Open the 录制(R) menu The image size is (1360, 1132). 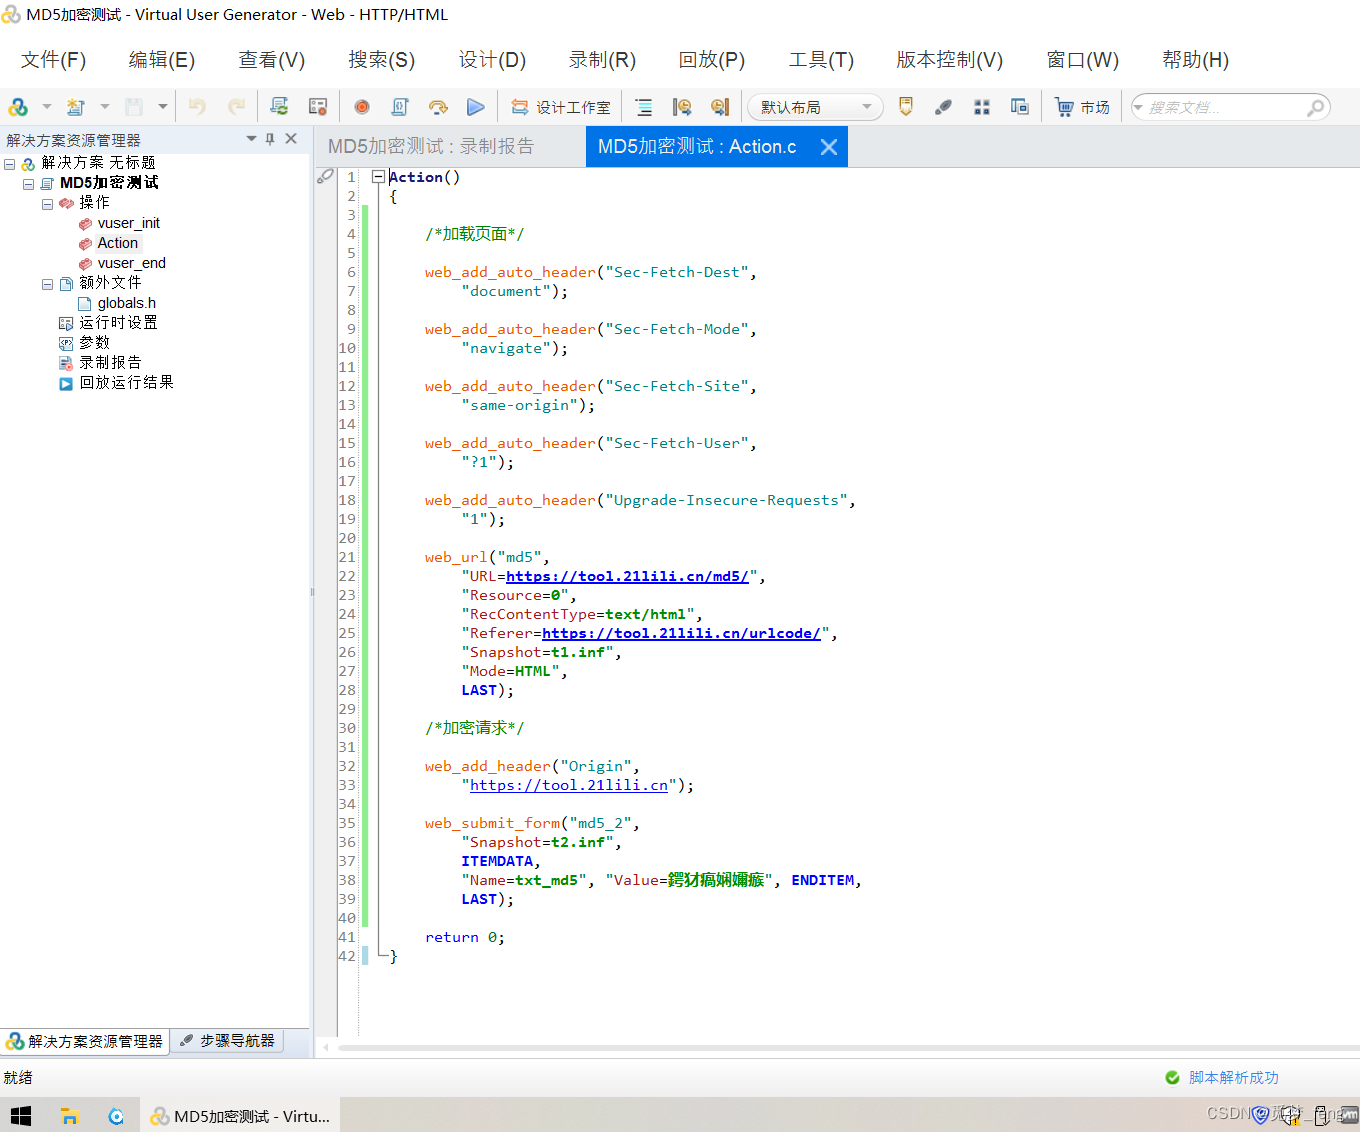(x=602, y=60)
